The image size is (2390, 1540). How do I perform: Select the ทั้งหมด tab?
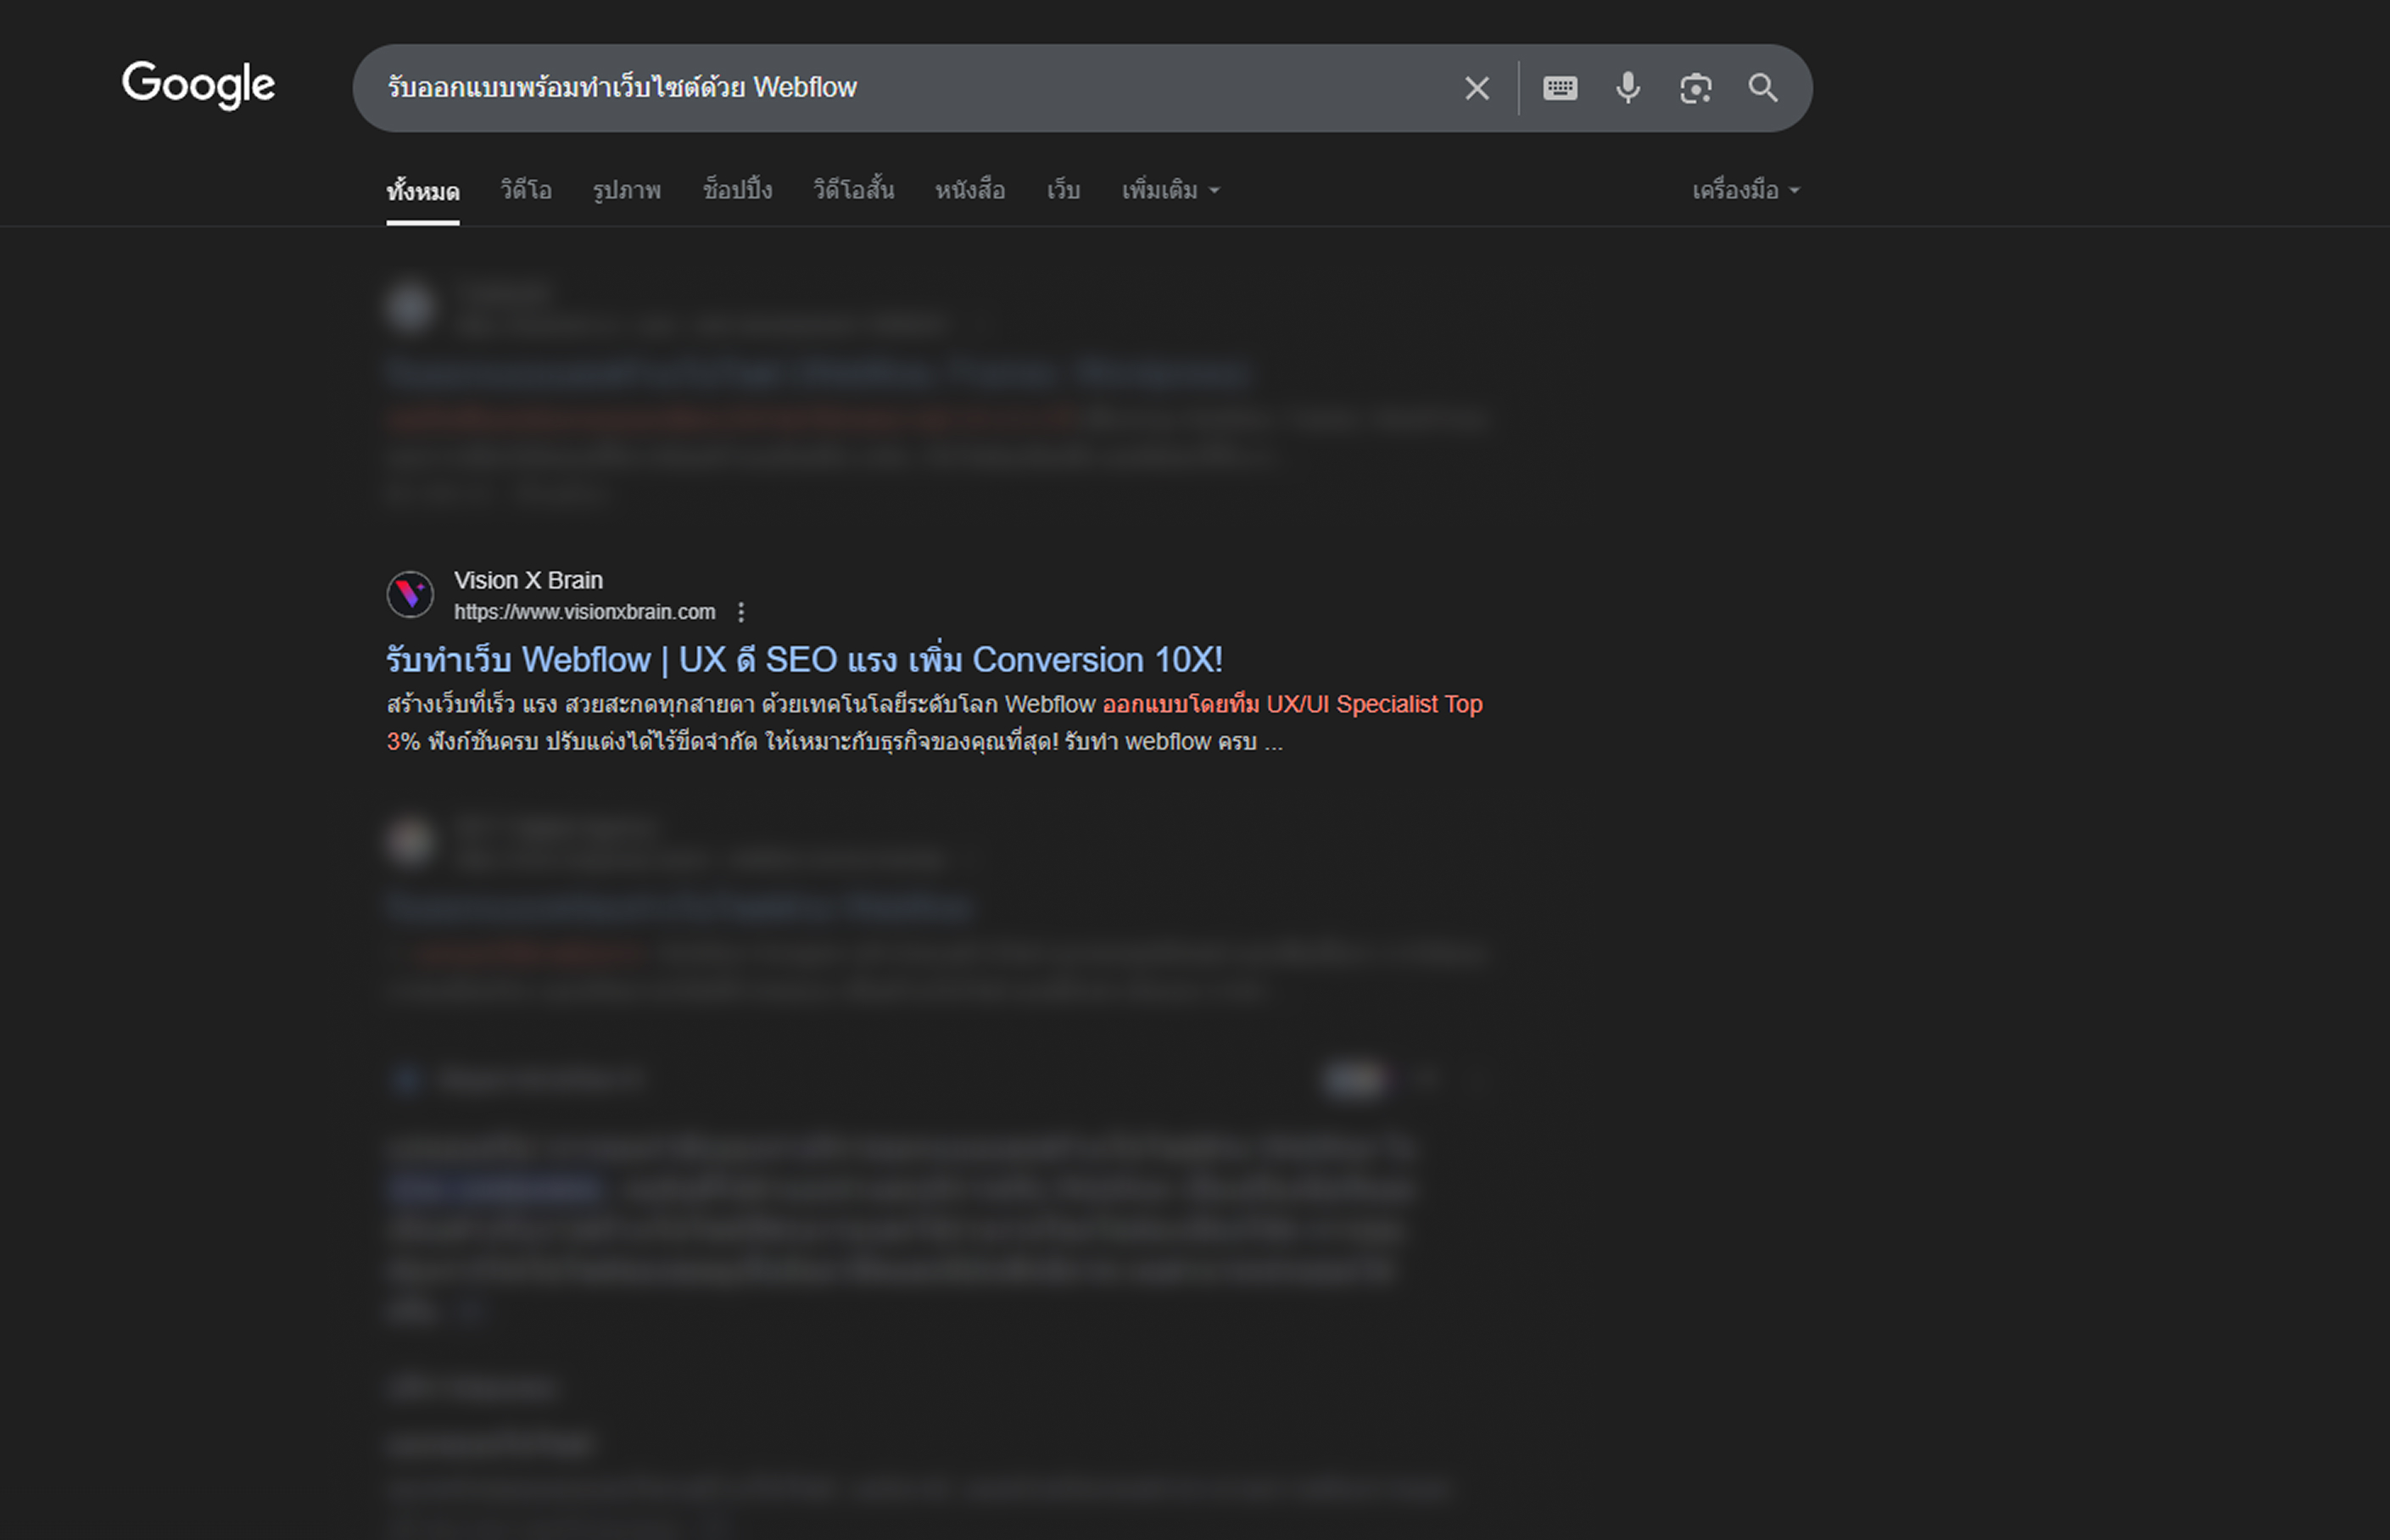click(x=423, y=190)
